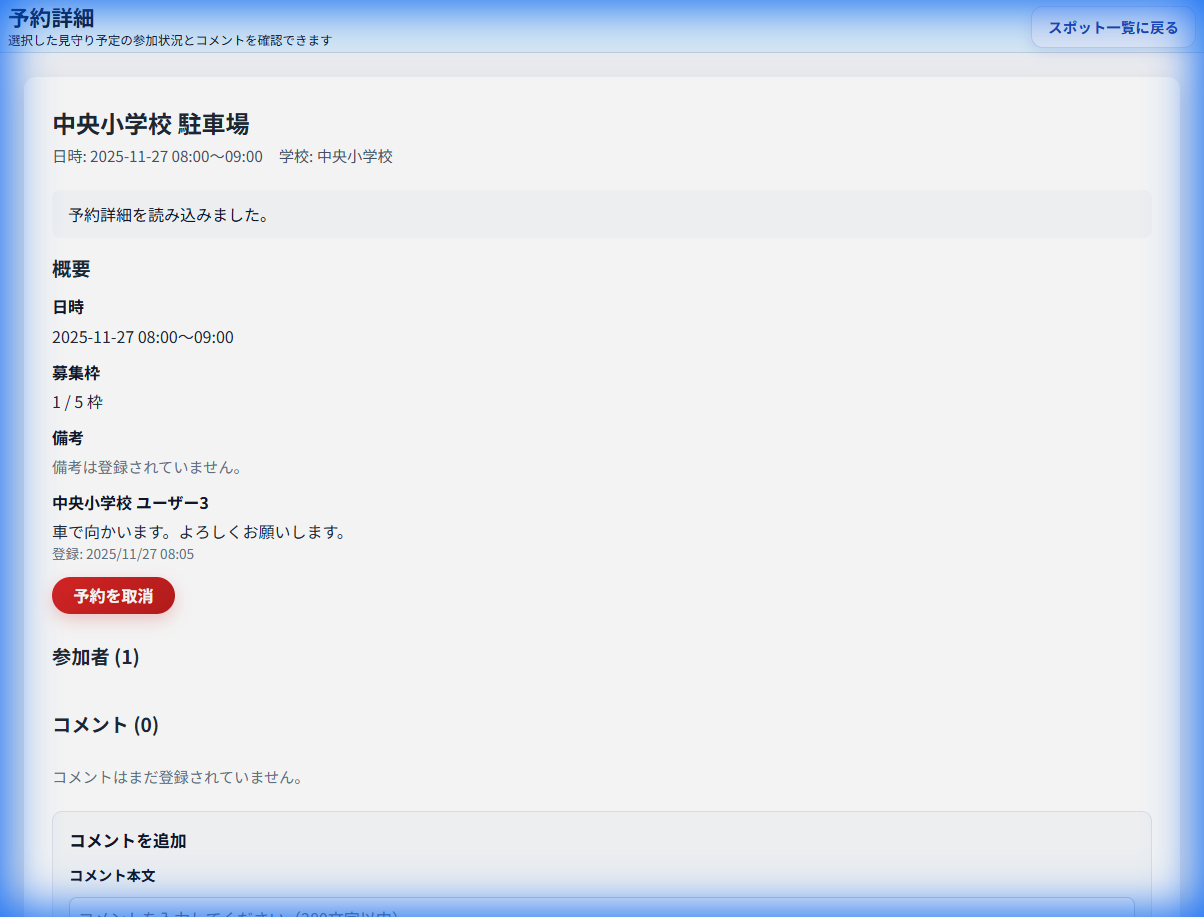The image size is (1204, 917).
Task: Select the 予約詳細 page title
Action: tap(48, 16)
